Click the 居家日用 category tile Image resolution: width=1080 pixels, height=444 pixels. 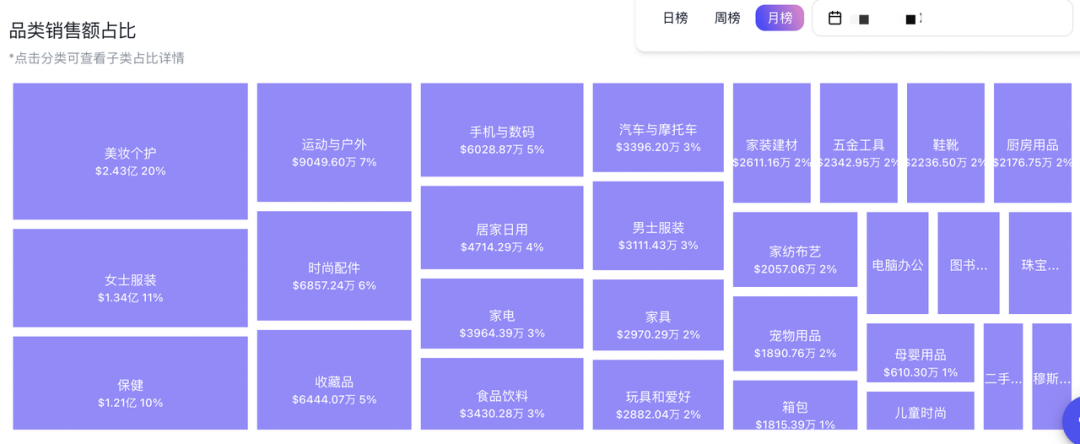pos(502,228)
